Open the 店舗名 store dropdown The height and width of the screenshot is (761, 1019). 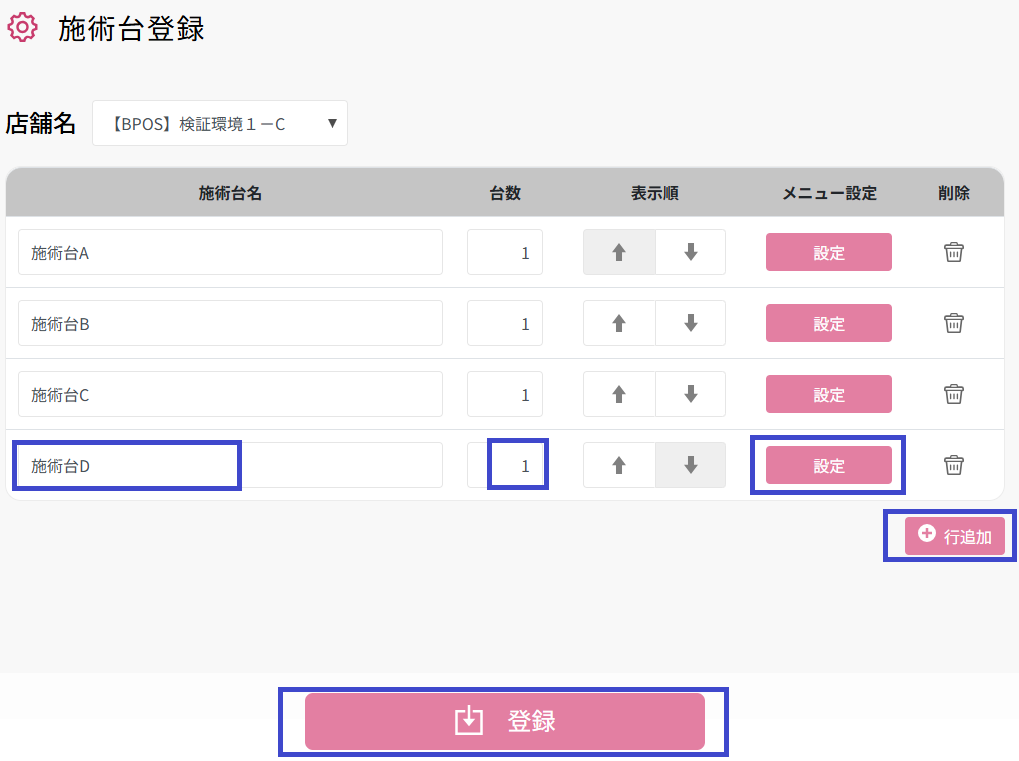click(x=220, y=123)
